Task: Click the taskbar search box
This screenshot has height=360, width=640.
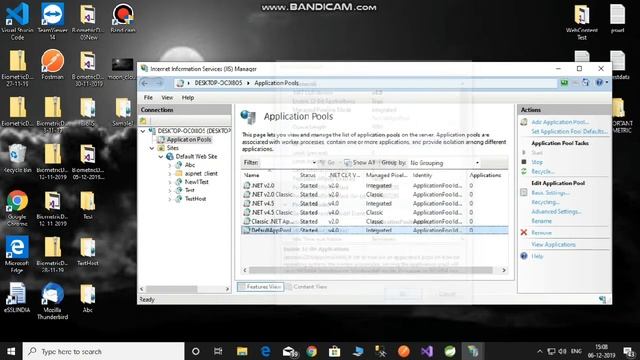Action: point(103,351)
